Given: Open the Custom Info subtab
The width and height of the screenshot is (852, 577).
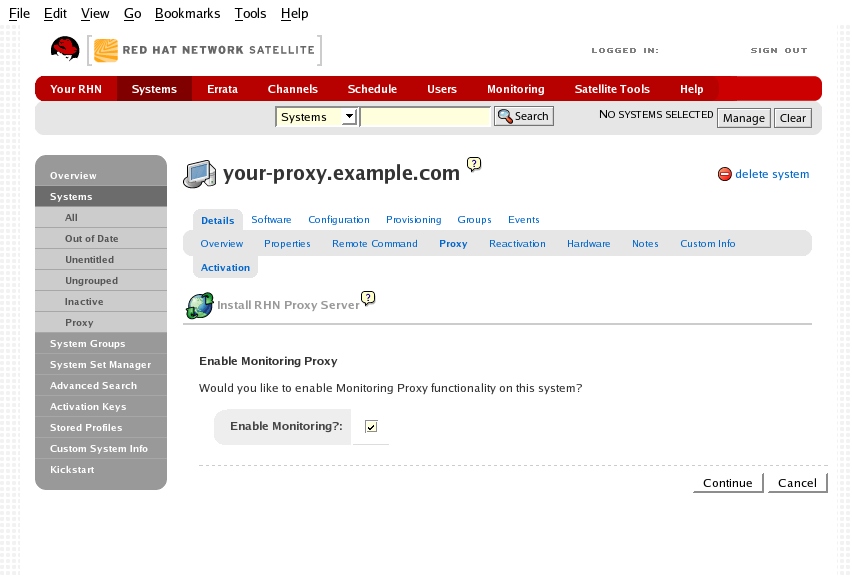Looking at the screenshot, I should [708, 243].
